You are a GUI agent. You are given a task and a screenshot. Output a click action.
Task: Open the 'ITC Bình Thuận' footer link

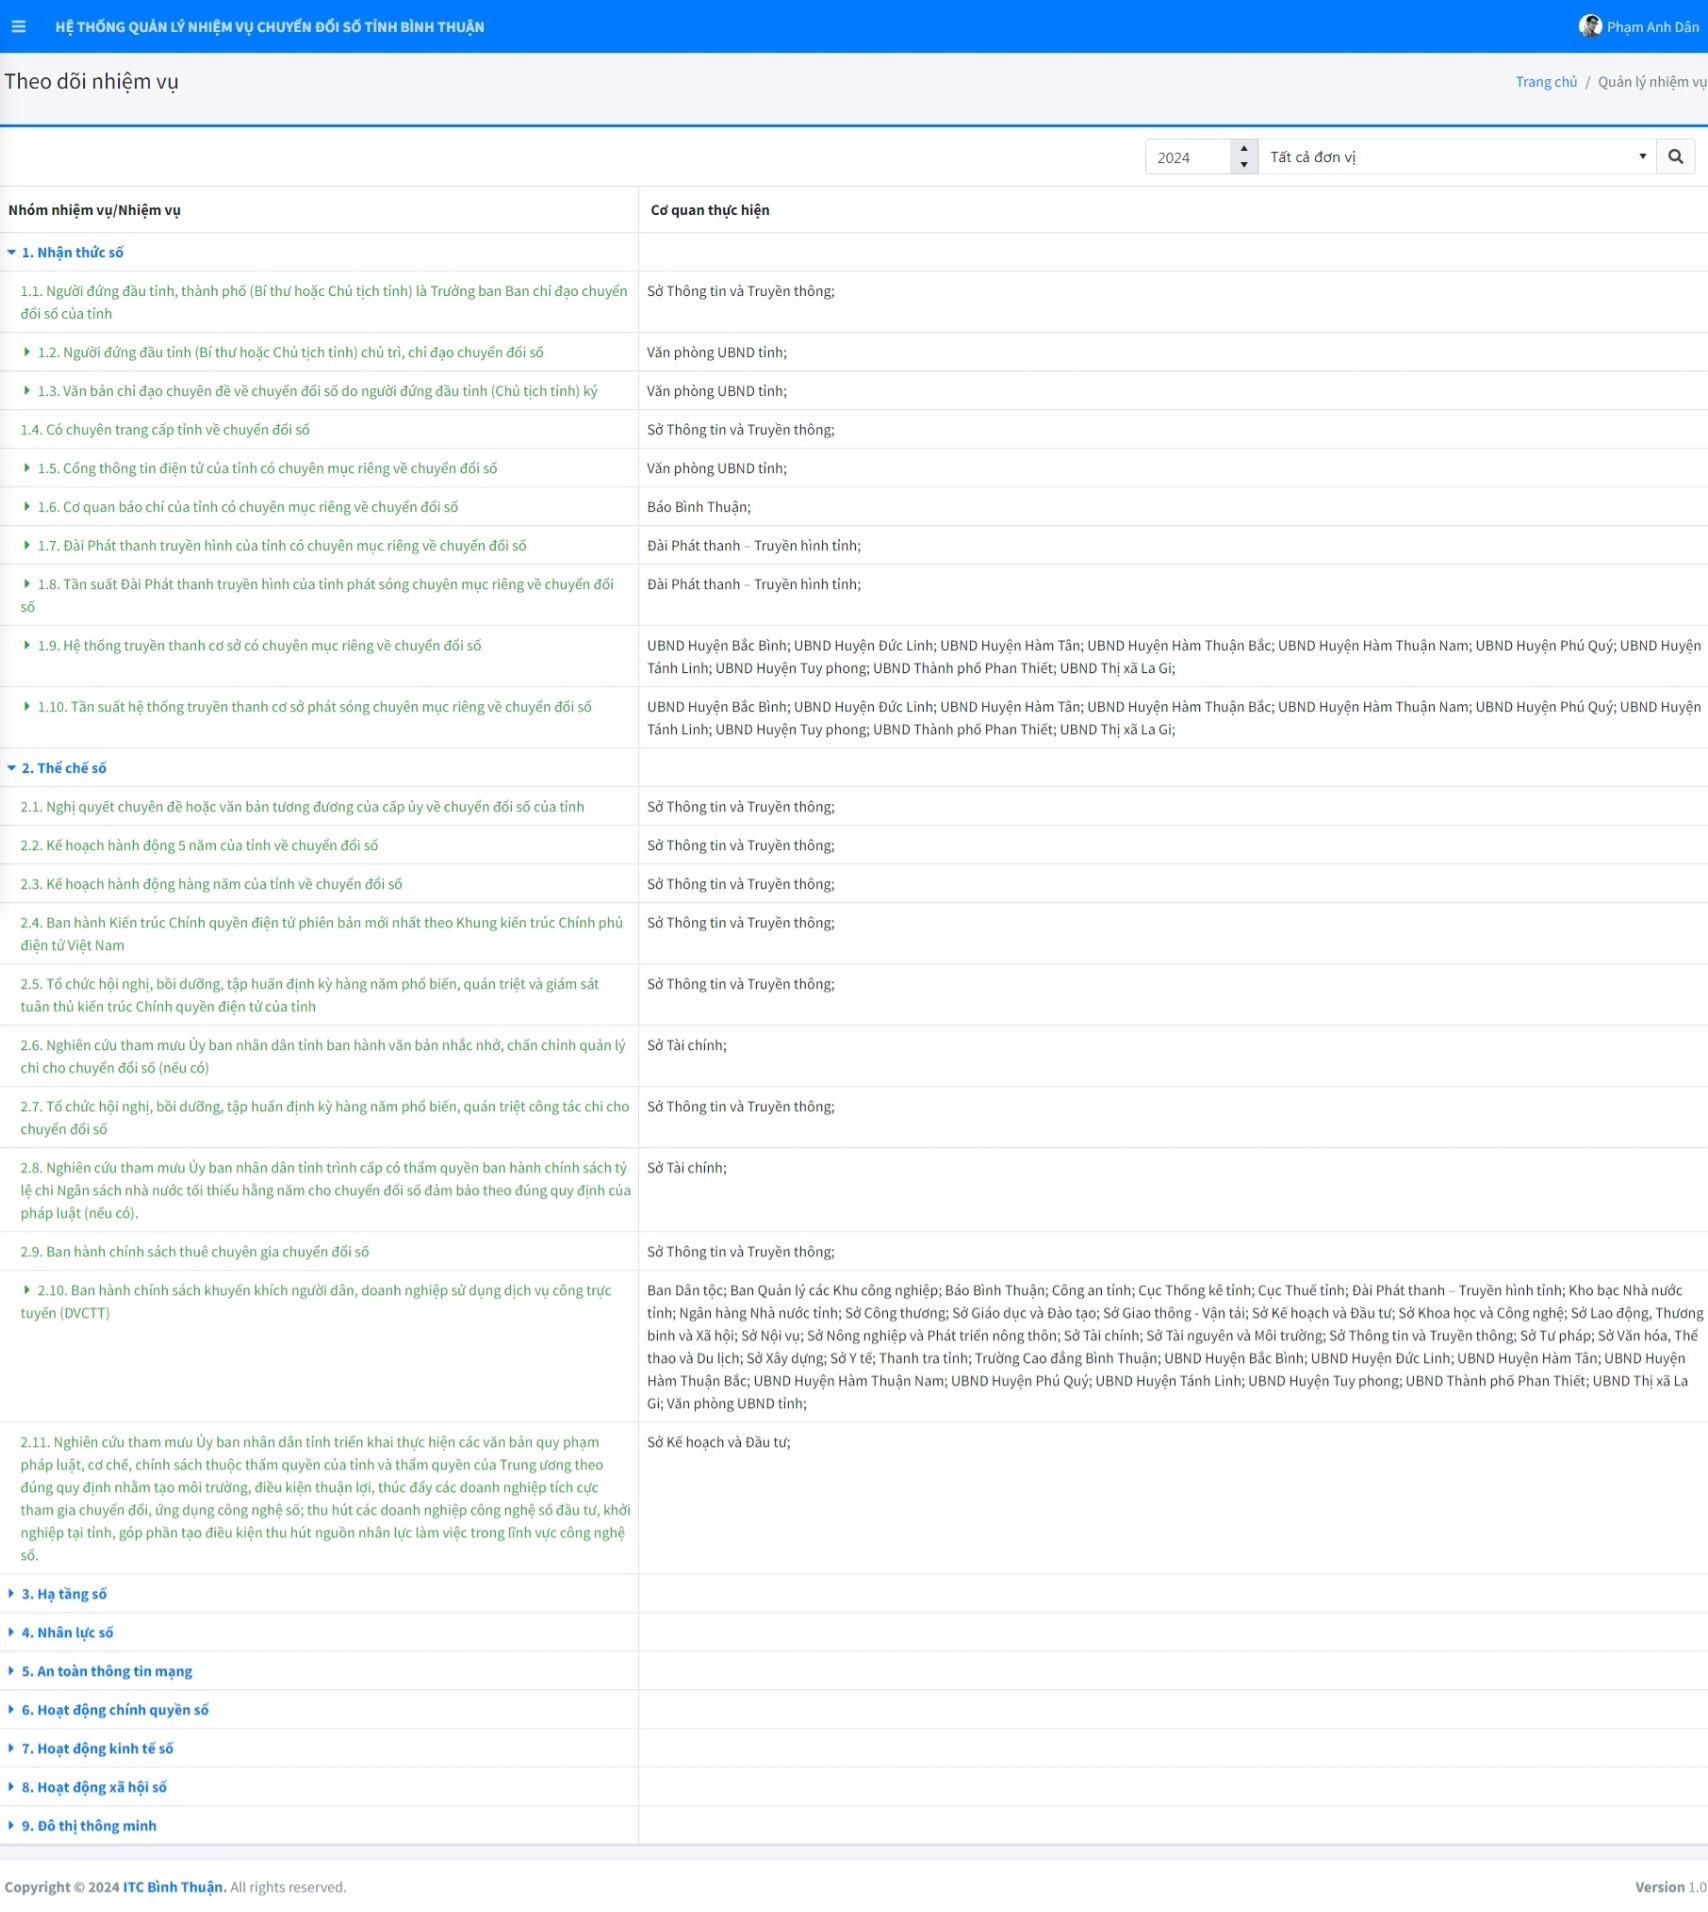click(174, 1887)
